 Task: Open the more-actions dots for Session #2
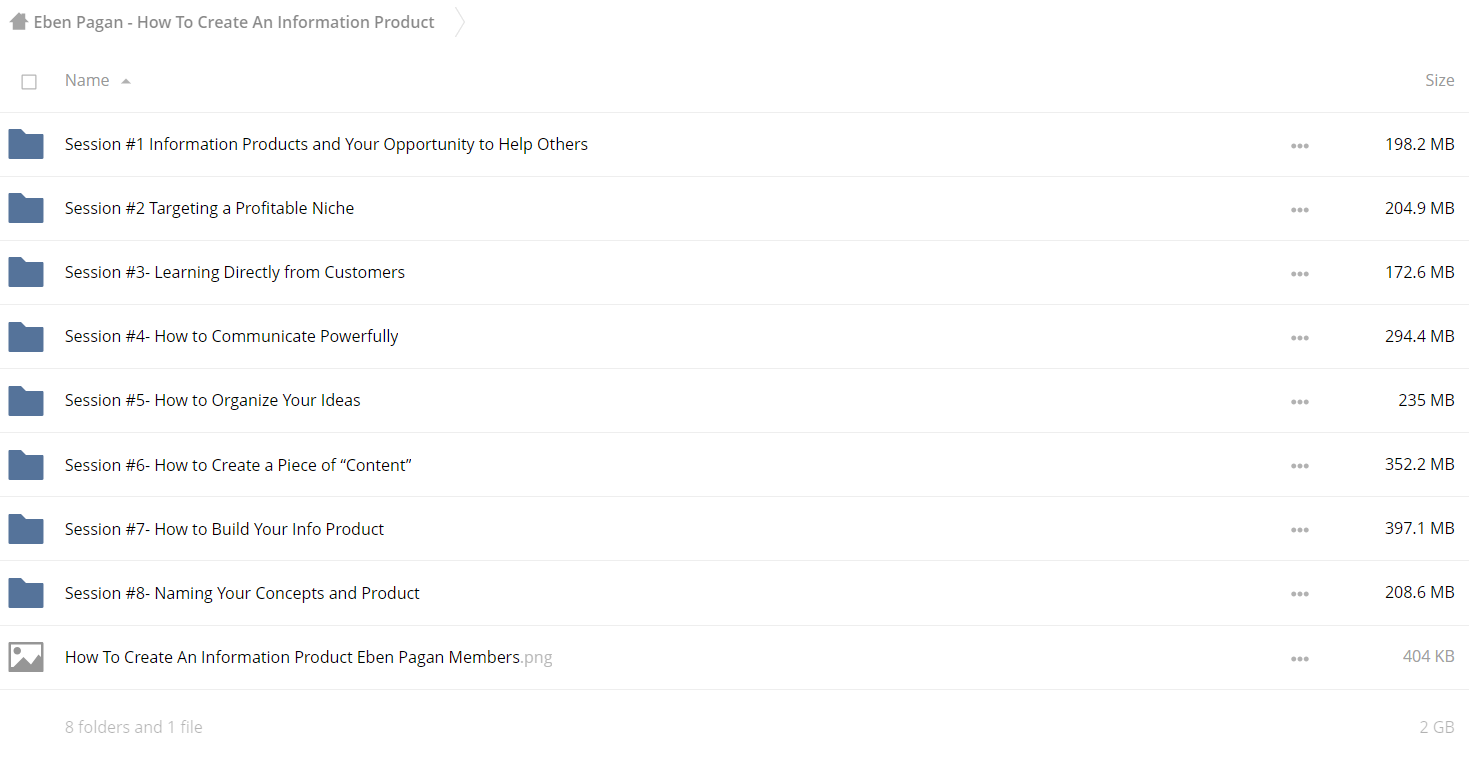pos(1300,210)
